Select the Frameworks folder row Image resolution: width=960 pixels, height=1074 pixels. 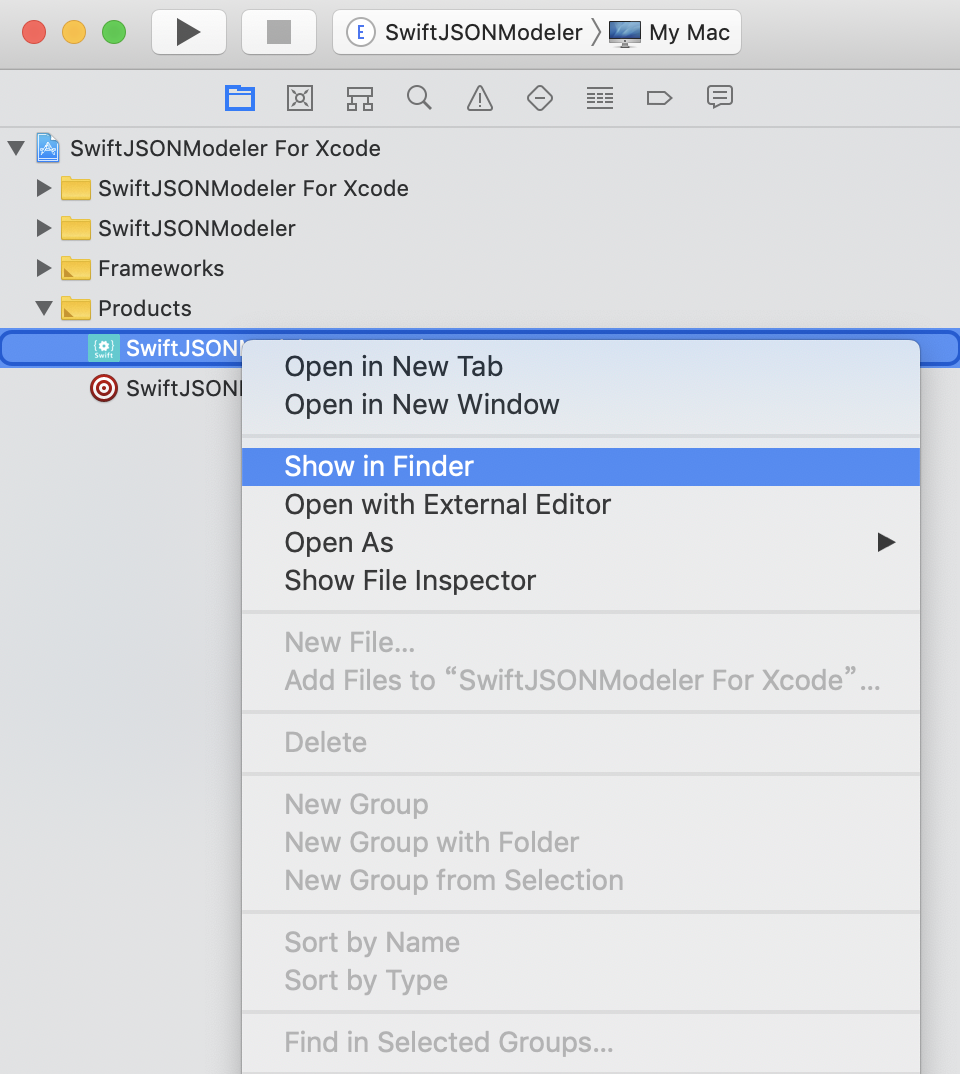pos(479,268)
